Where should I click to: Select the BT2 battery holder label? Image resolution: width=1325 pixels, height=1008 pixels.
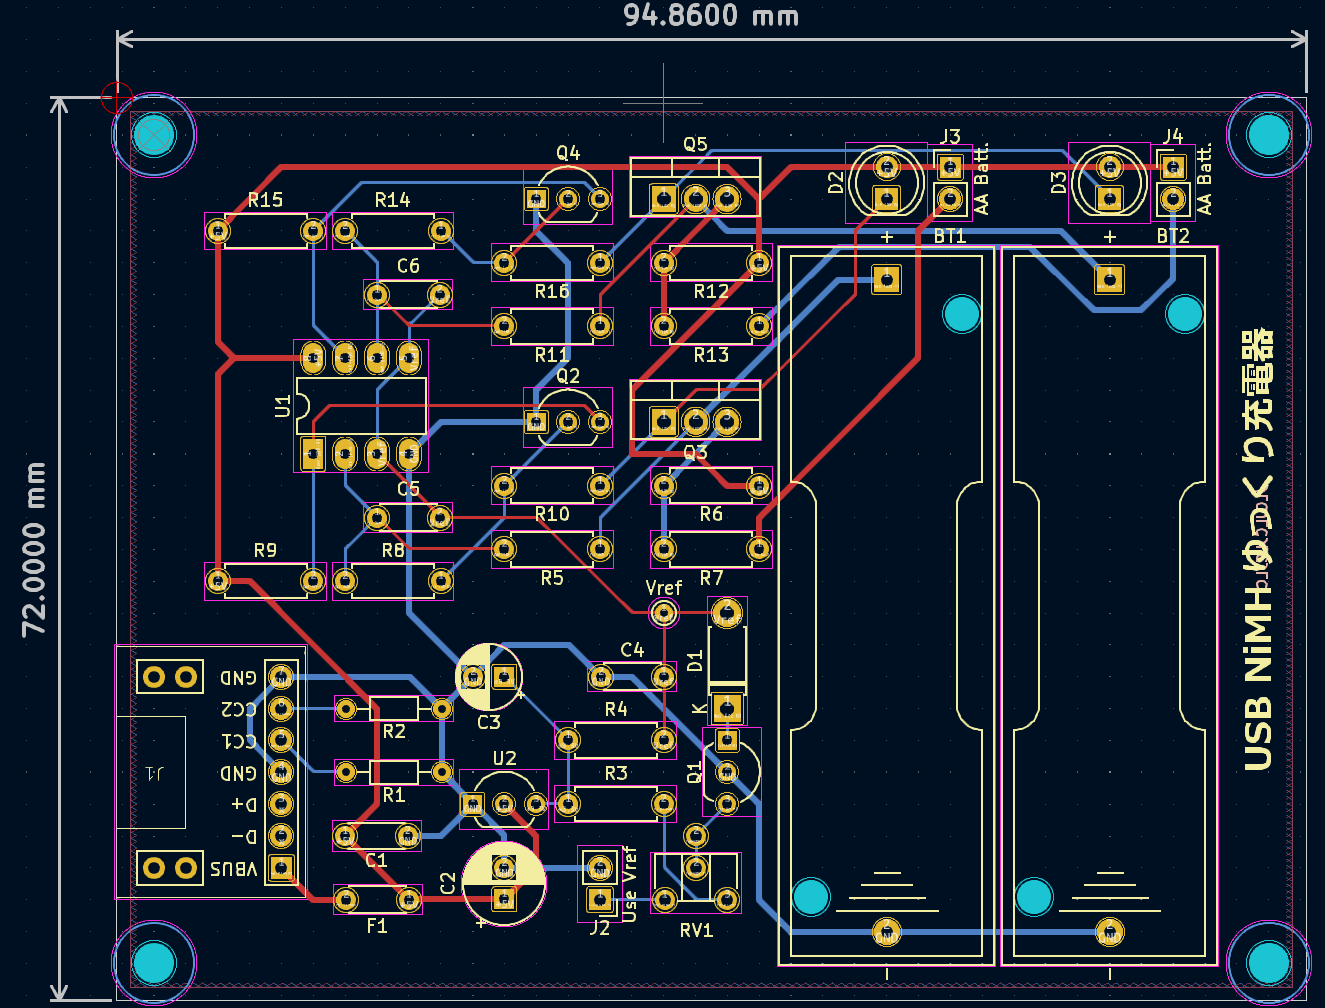(x=1173, y=236)
